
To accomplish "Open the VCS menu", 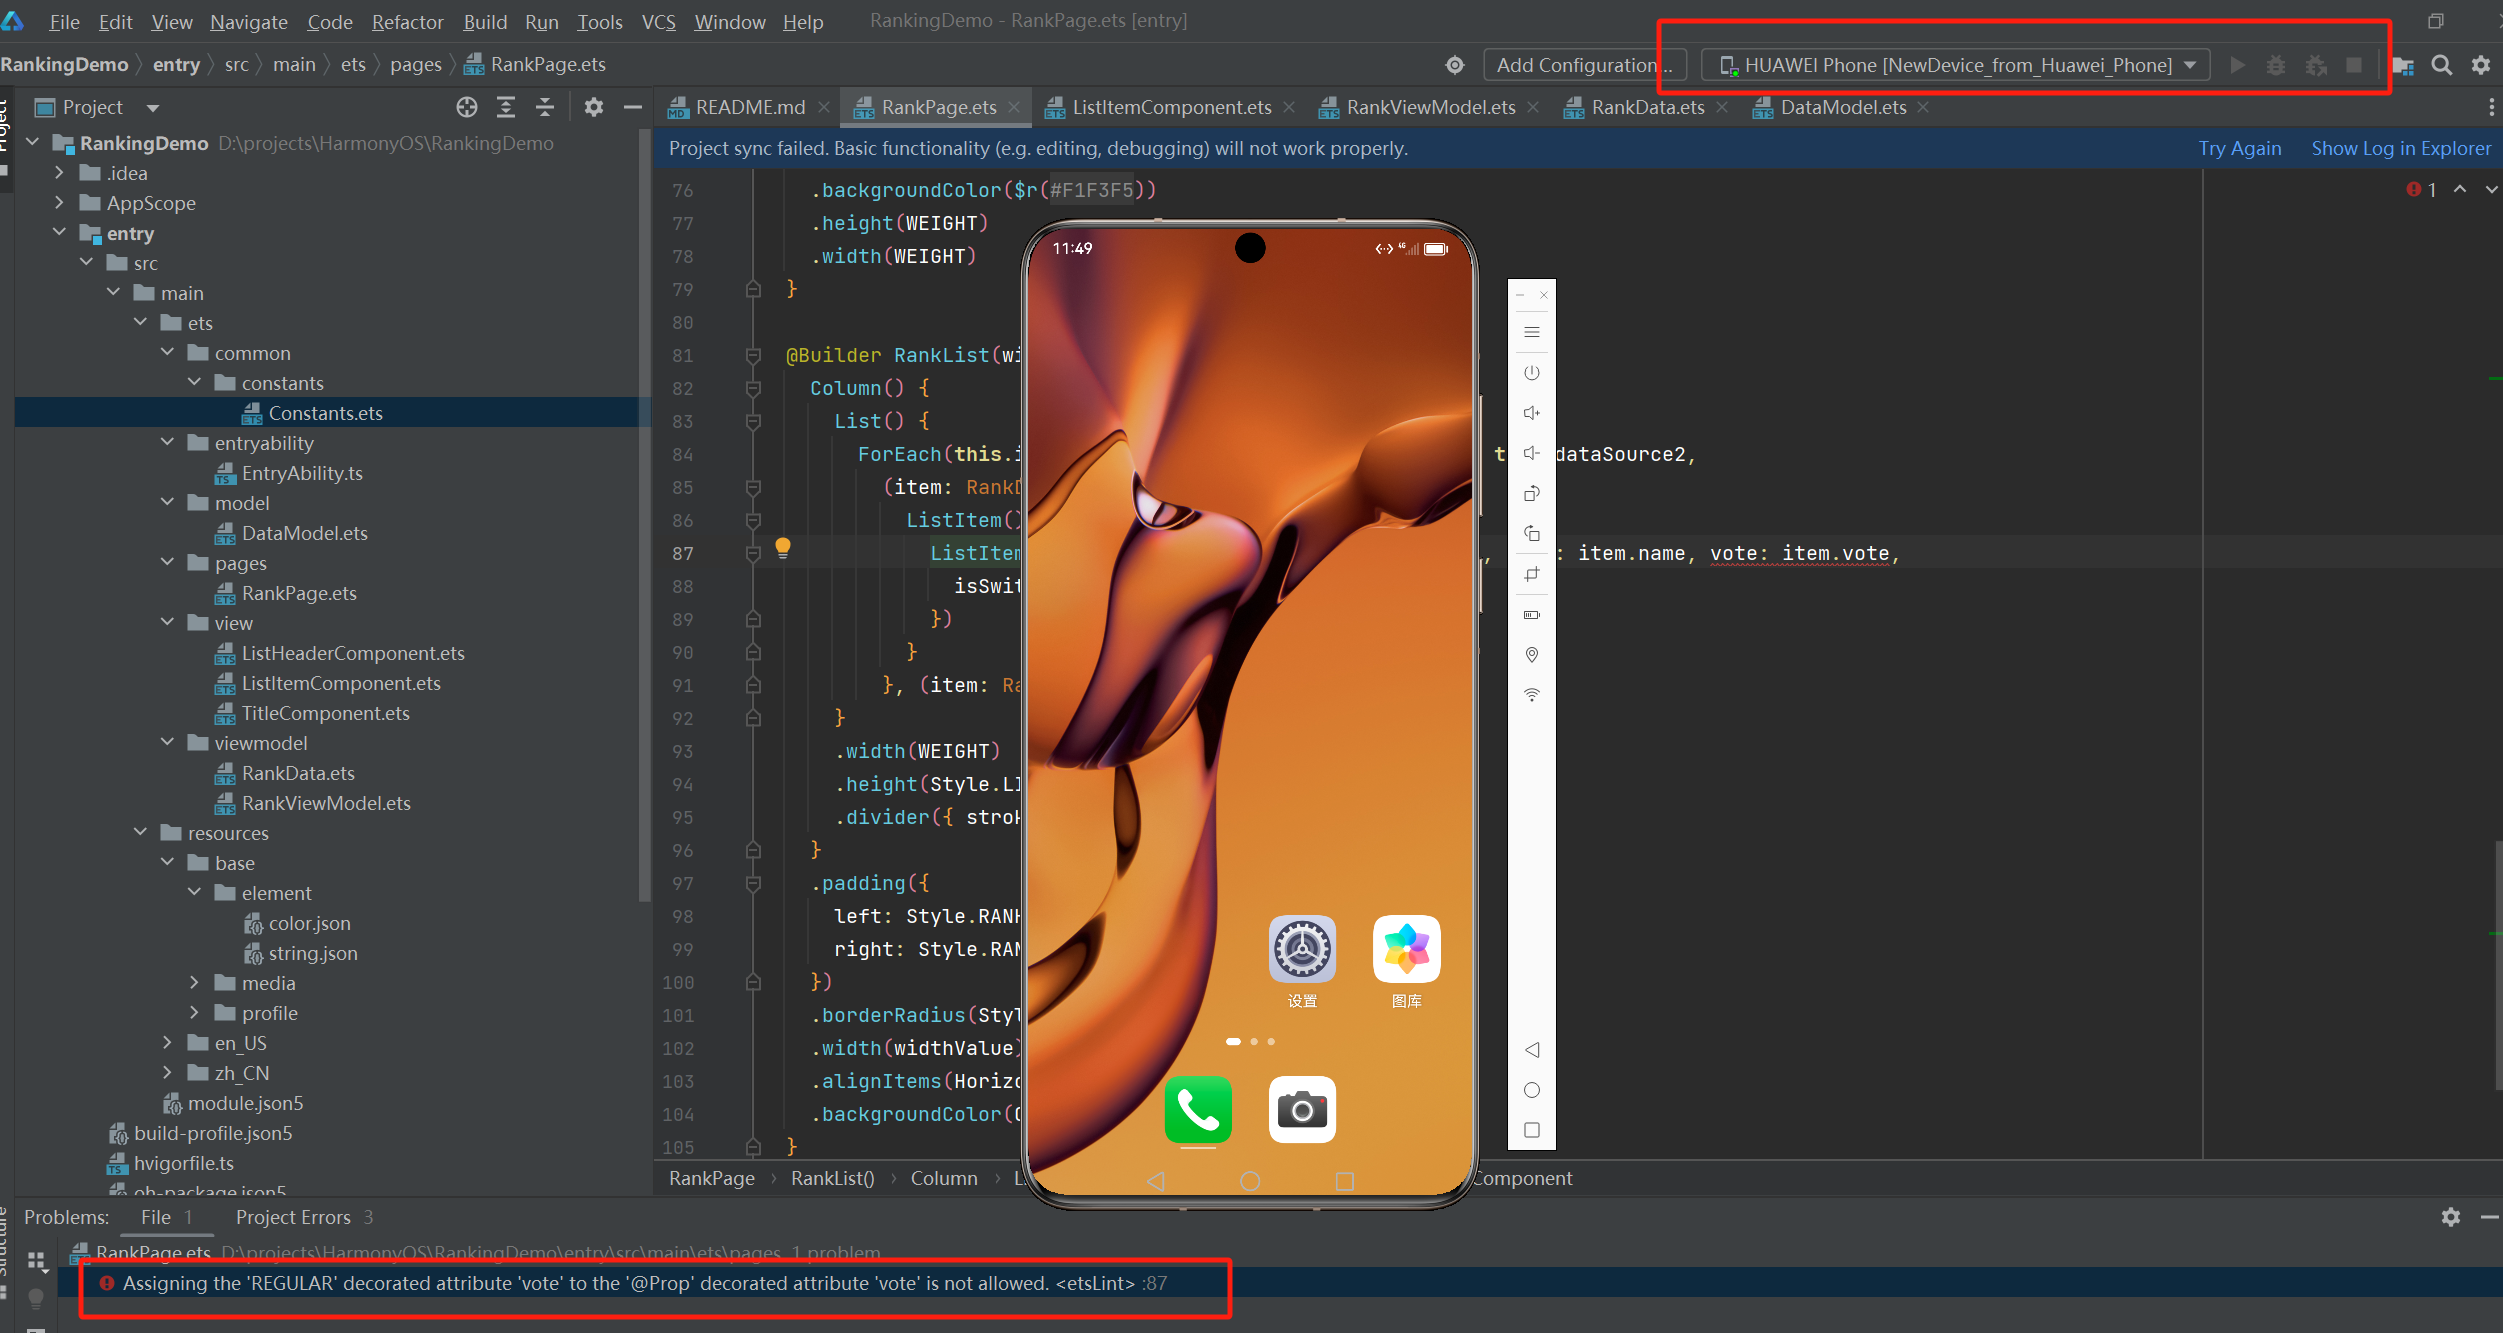I will 658,22.
